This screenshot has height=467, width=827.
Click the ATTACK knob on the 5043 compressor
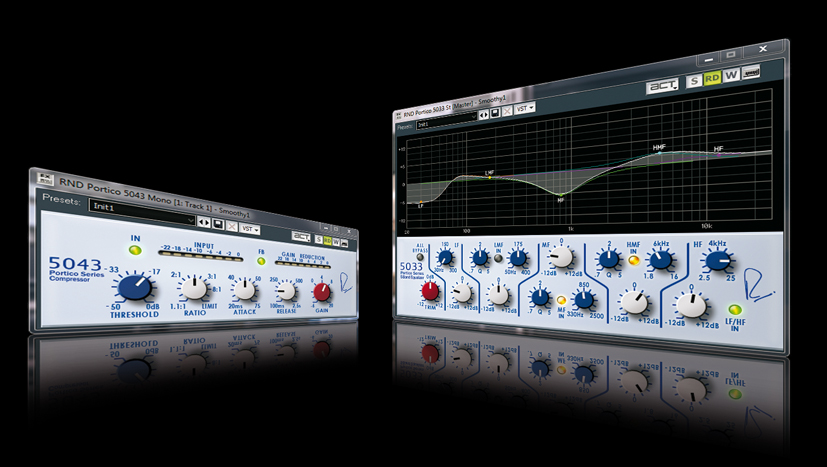pos(244,290)
